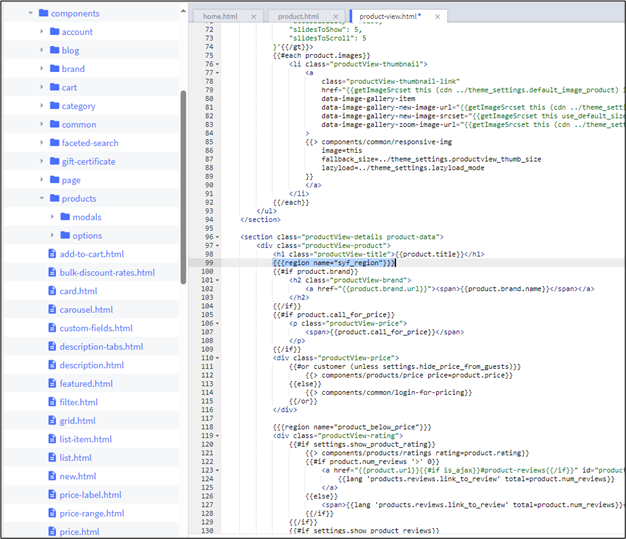This screenshot has height=539, width=626.
Task: Click the faceted-search folder icon
Action: tap(54, 143)
